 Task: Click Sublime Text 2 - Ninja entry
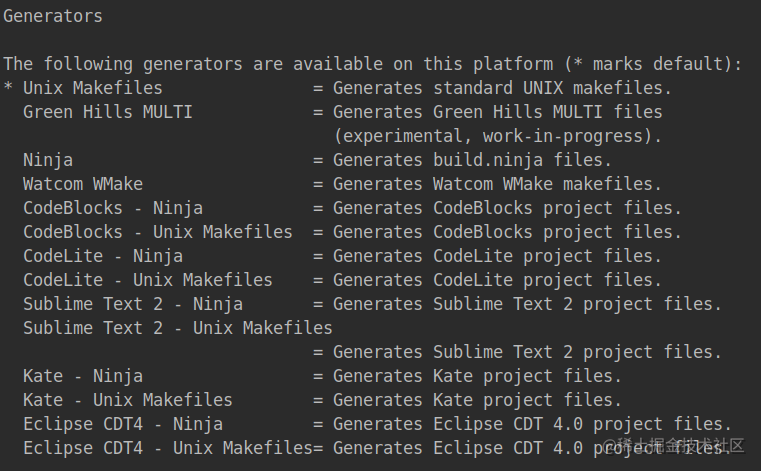[x=133, y=304]
